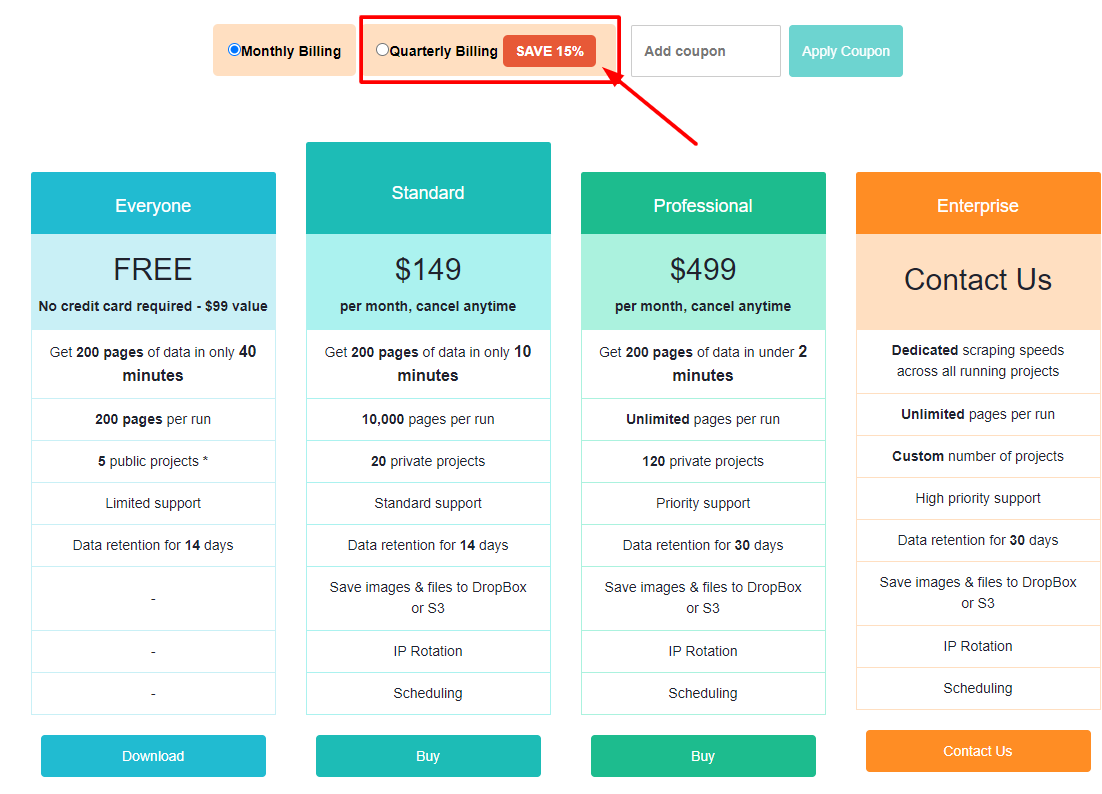Click the IP Rotation row under Standard
Viewport: 1102px width, 794px height.
pos(428,651)
